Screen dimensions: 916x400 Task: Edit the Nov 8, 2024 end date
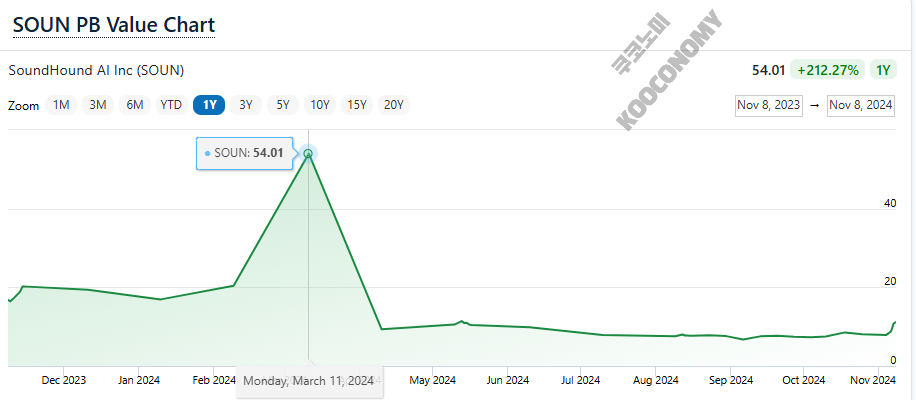coord(861,105)
